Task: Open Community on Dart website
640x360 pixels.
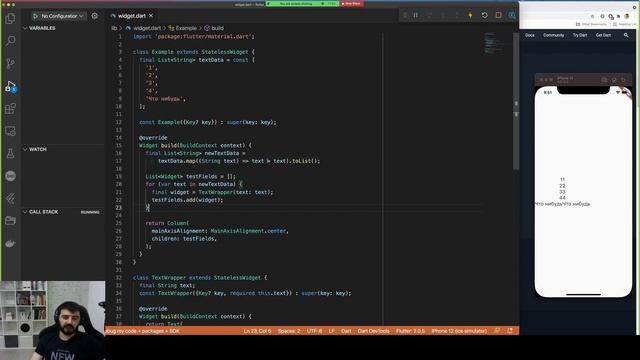Action: tap(553, 36)
